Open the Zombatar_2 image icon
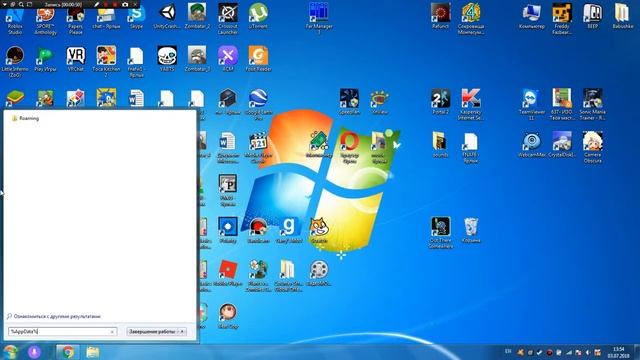This screenshot has height=360, width=640. pos(197,16)
